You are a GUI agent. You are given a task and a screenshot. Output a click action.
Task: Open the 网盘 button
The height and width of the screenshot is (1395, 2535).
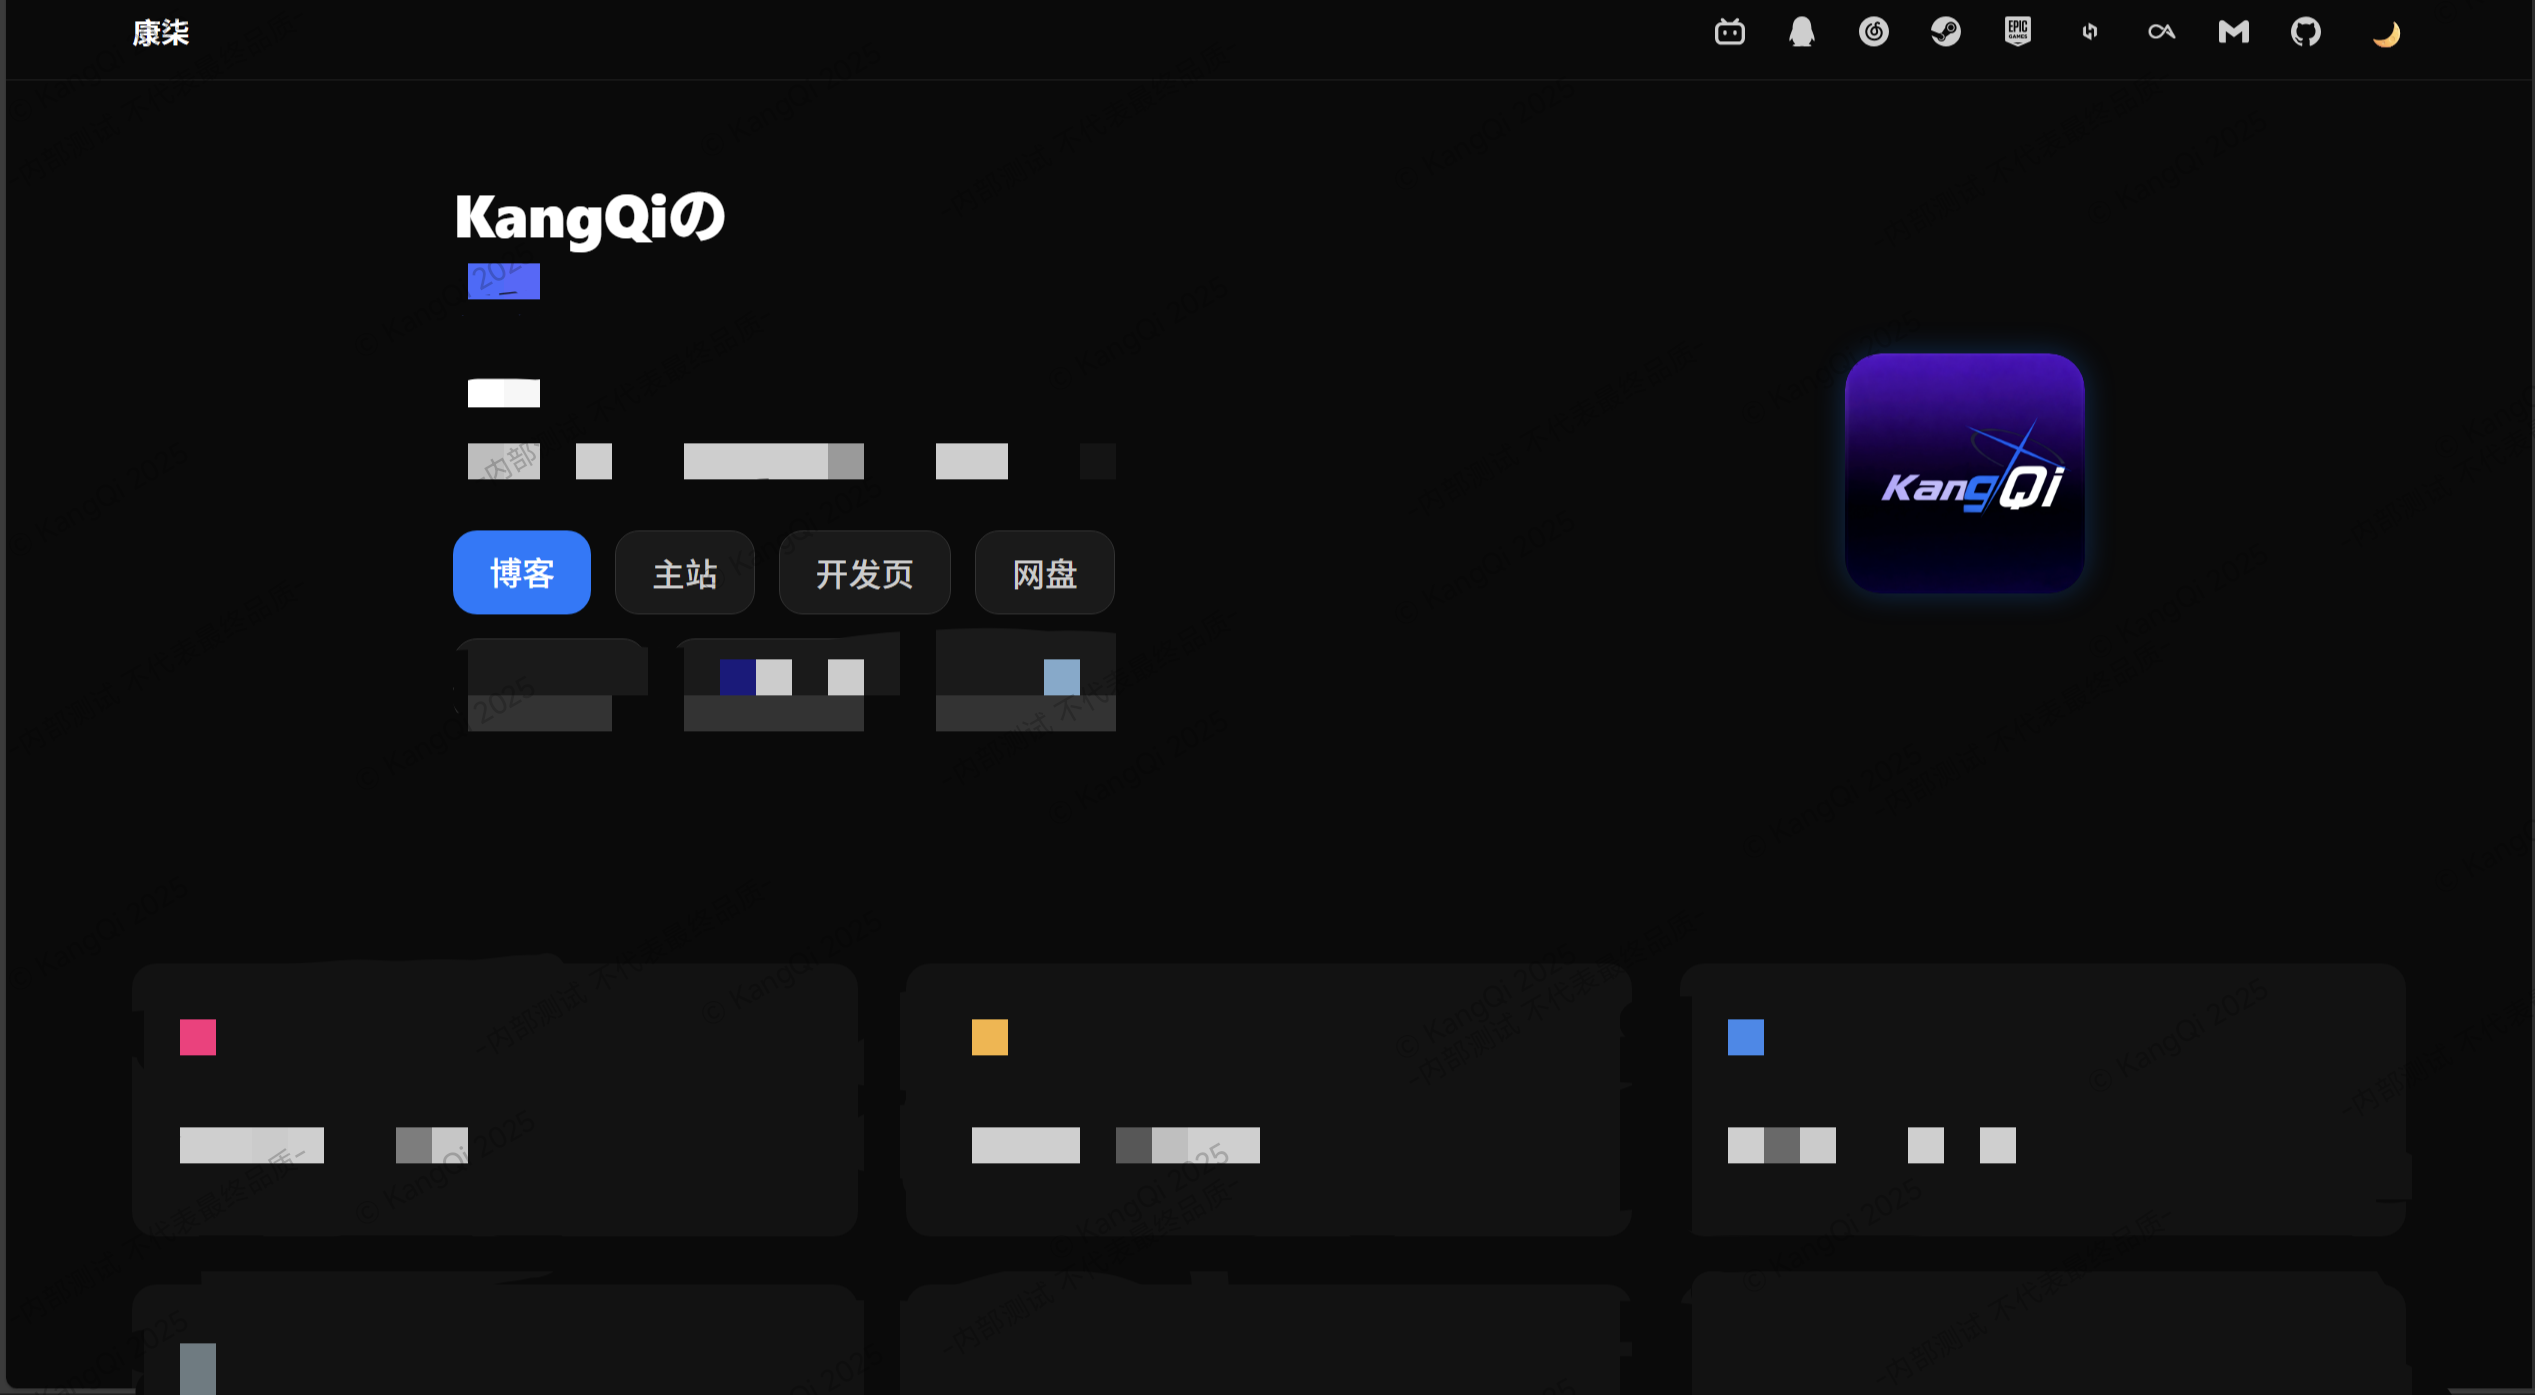click(1044, 573)
